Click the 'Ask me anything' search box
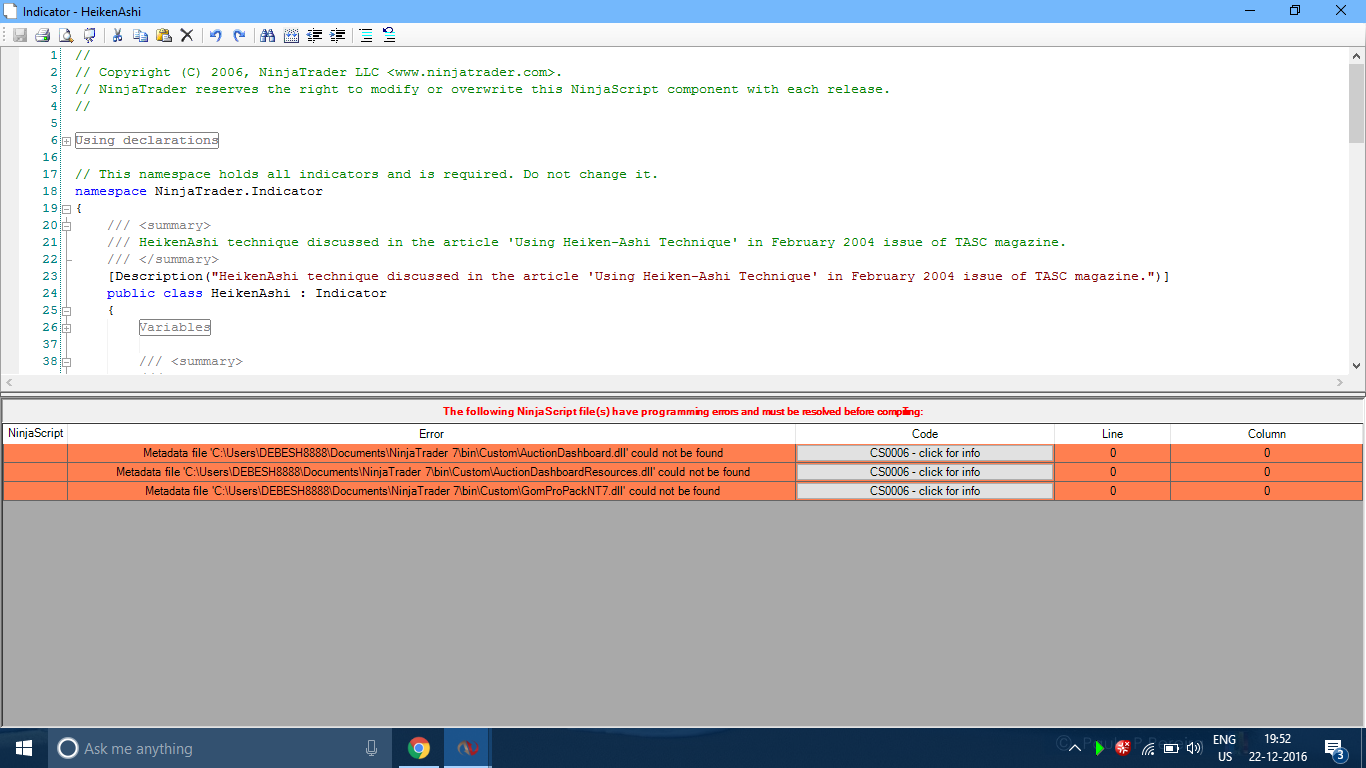Screen dimensions: 1366x768 click(x=220, y=748)
